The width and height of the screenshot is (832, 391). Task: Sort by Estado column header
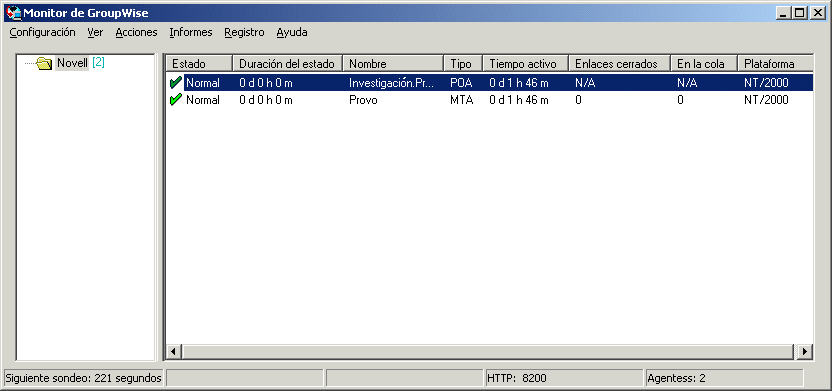pyautogui.click(x=200, y=64)
